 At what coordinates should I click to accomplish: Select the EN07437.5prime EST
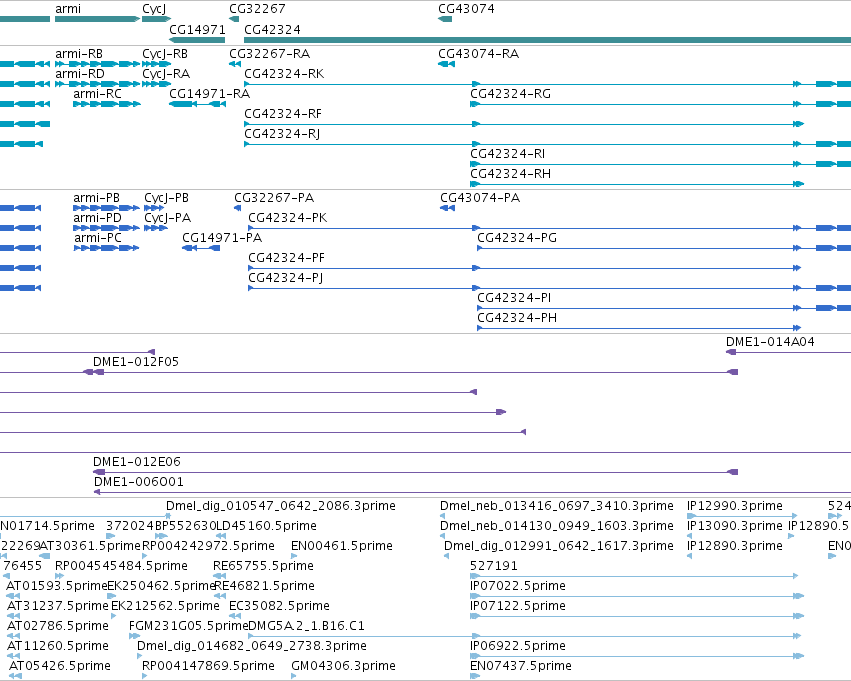pos(521,667)
